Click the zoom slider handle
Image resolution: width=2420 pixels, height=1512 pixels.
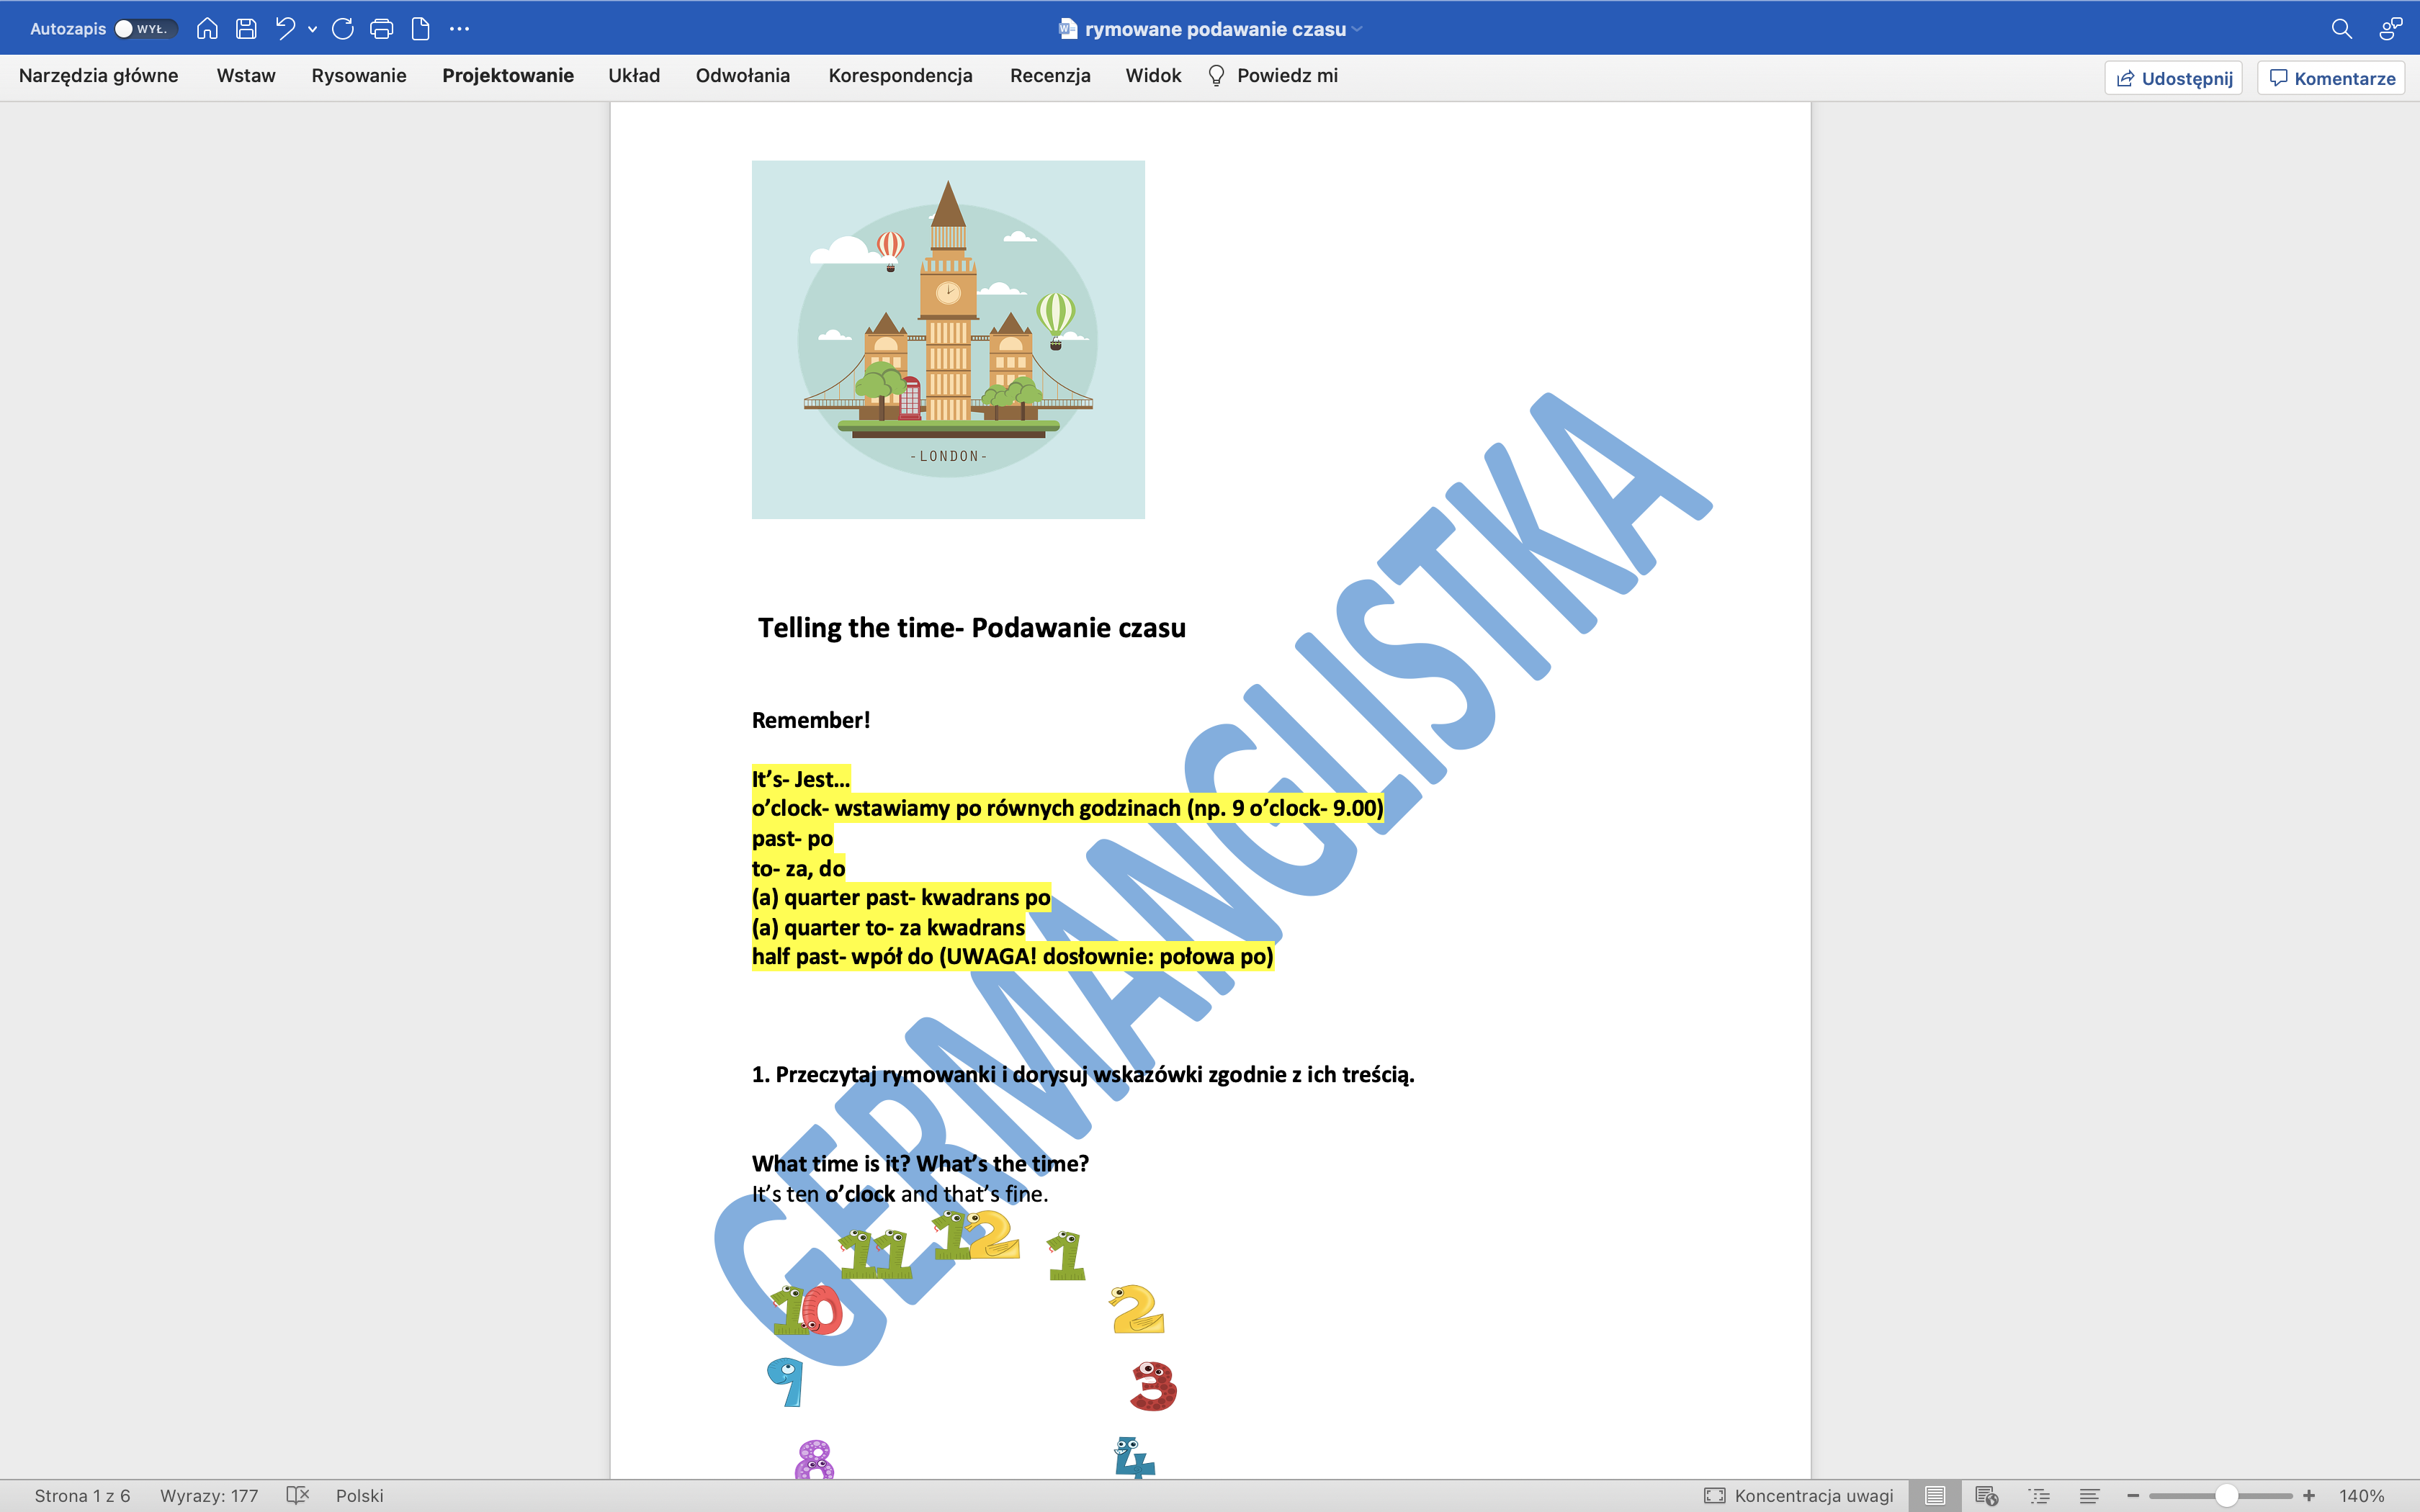click(2226, 1495)
